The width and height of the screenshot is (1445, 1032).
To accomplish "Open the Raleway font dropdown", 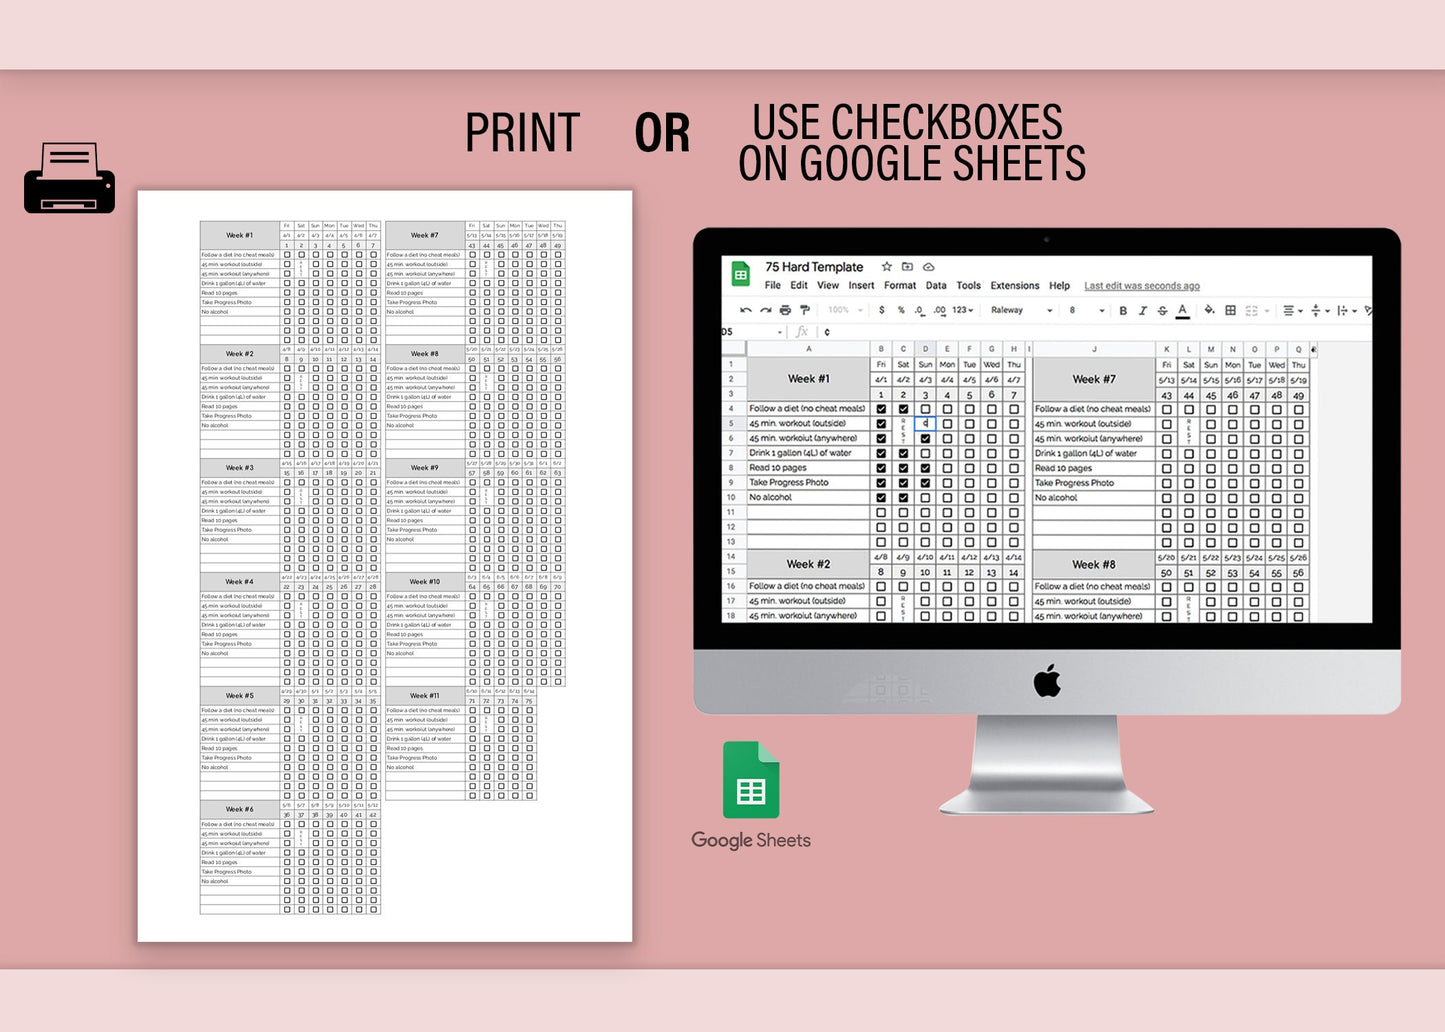I will click(1021, 311).
